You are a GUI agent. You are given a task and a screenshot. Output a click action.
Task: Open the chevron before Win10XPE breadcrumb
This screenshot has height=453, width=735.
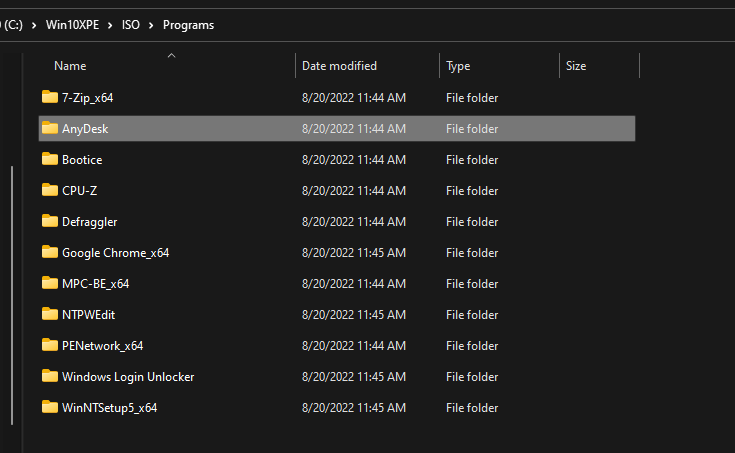pyautogui.click(x=32, y=25)
